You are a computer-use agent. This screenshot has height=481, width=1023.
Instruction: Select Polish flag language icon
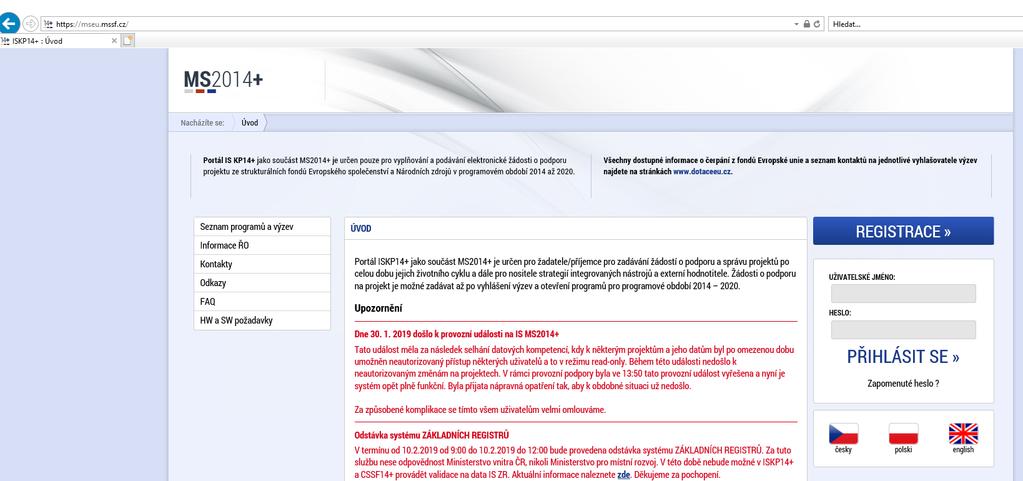pos(903,433)
